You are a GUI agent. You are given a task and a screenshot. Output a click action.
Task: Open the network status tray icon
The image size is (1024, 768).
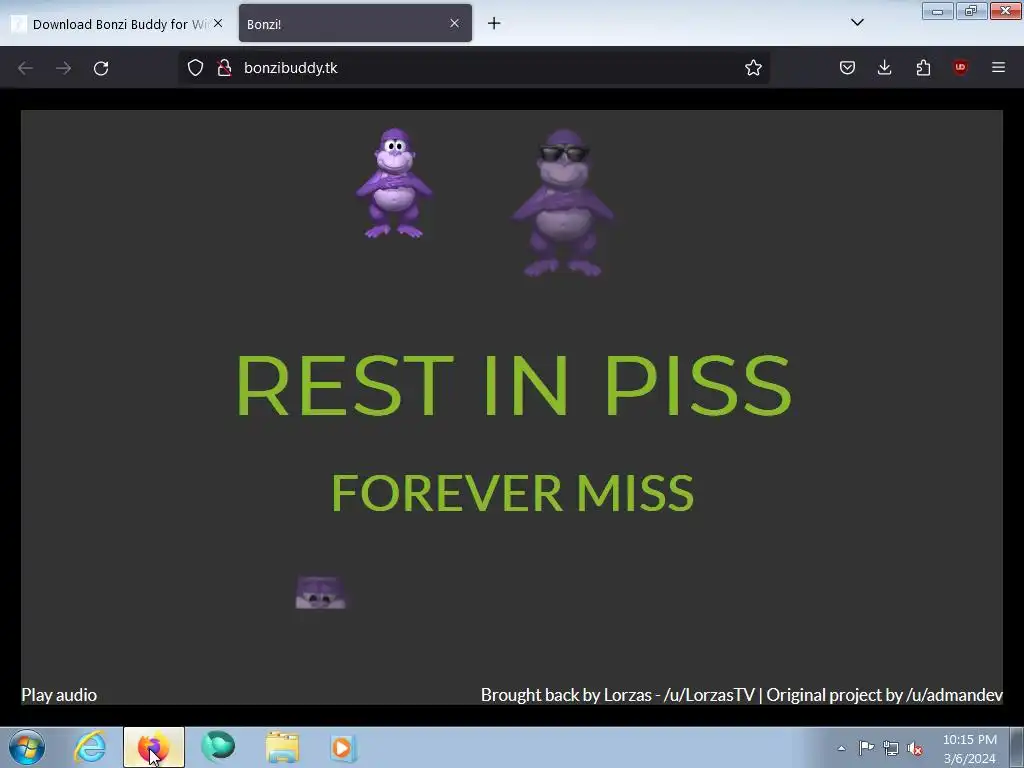coord(891,748)
